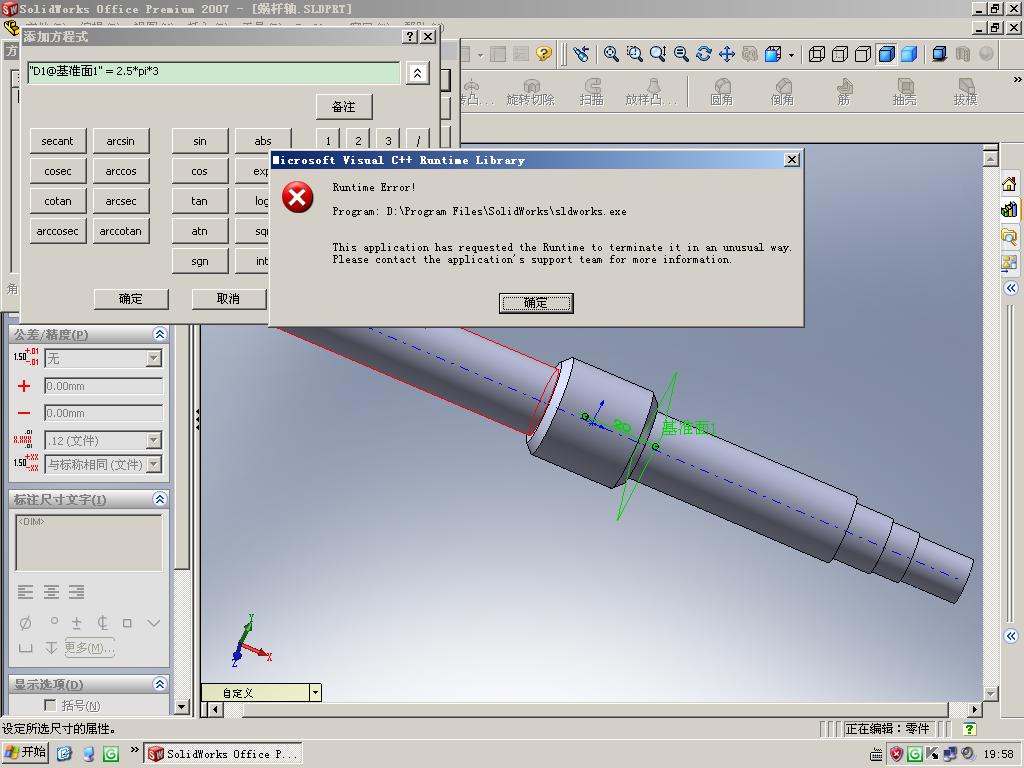The image size is (1024, 768).
Task: Click the Draft (拔模) feature tool
Action: coord(965,92)
